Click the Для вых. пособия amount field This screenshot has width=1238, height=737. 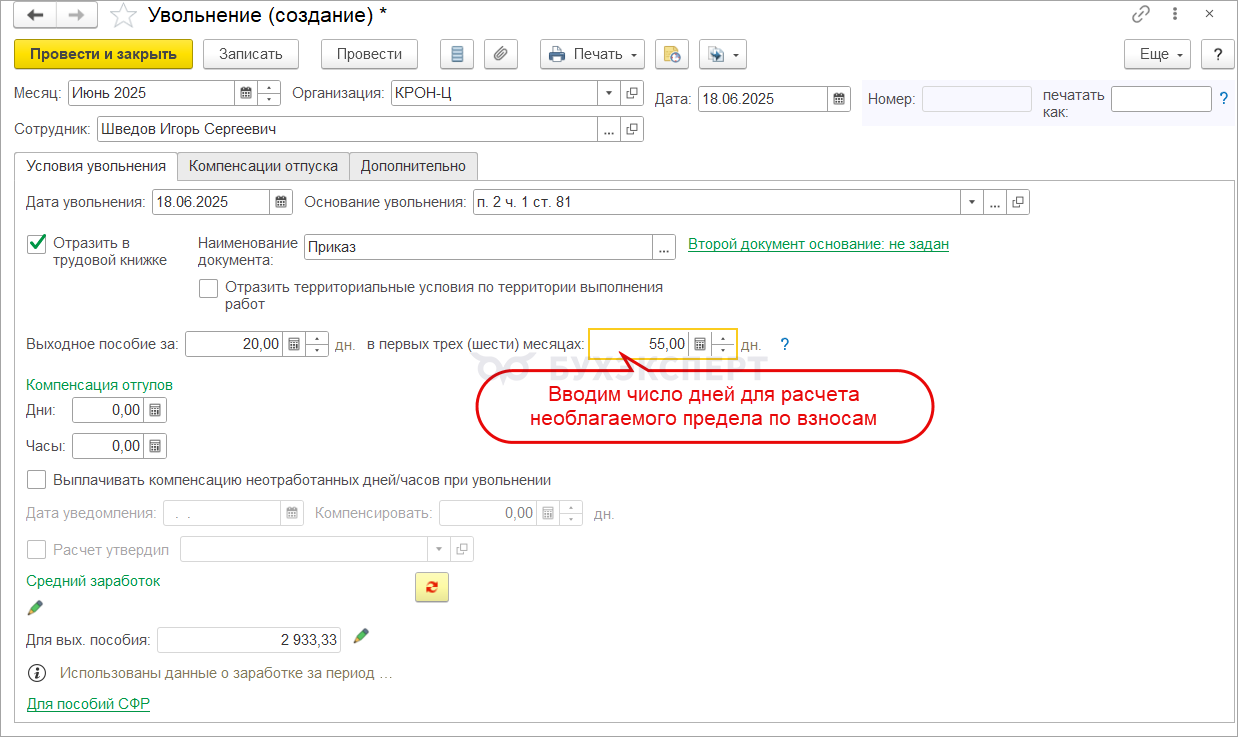click(x=250, y=640)
